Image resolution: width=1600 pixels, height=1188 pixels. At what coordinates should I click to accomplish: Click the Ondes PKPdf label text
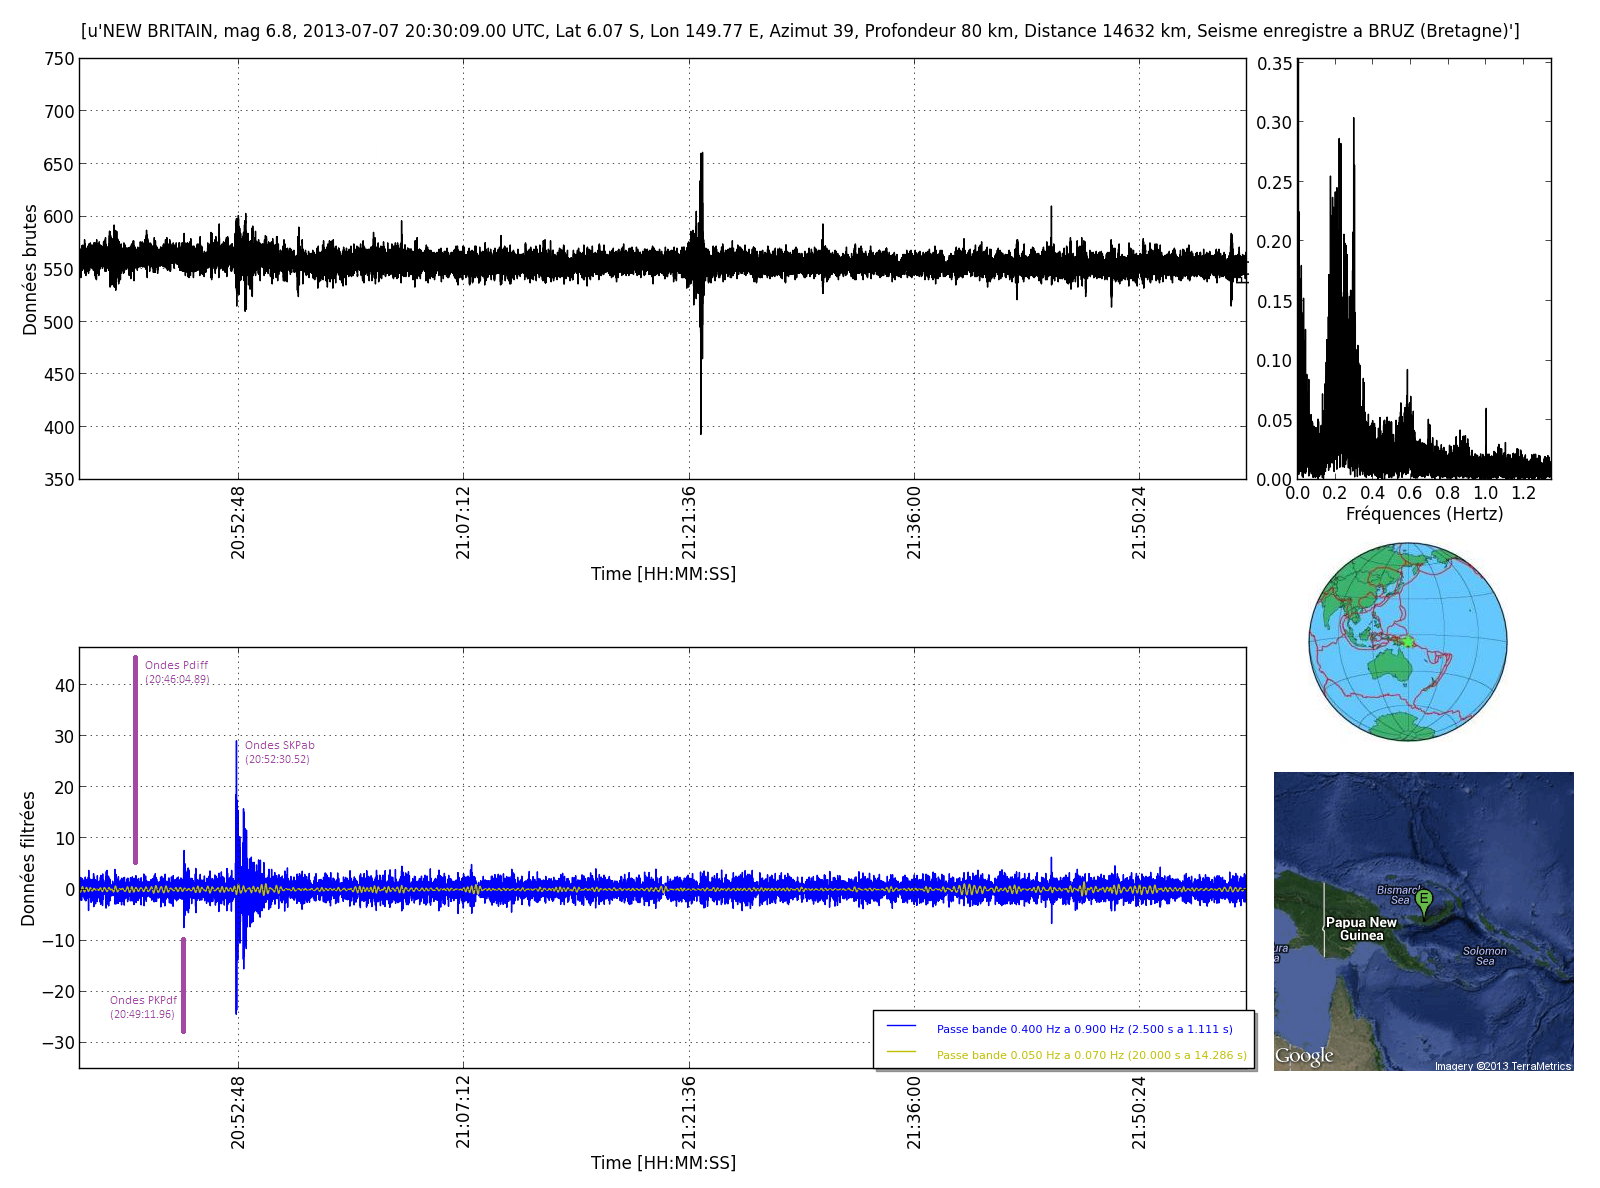pyautogui.click(x=143, y=1001)
